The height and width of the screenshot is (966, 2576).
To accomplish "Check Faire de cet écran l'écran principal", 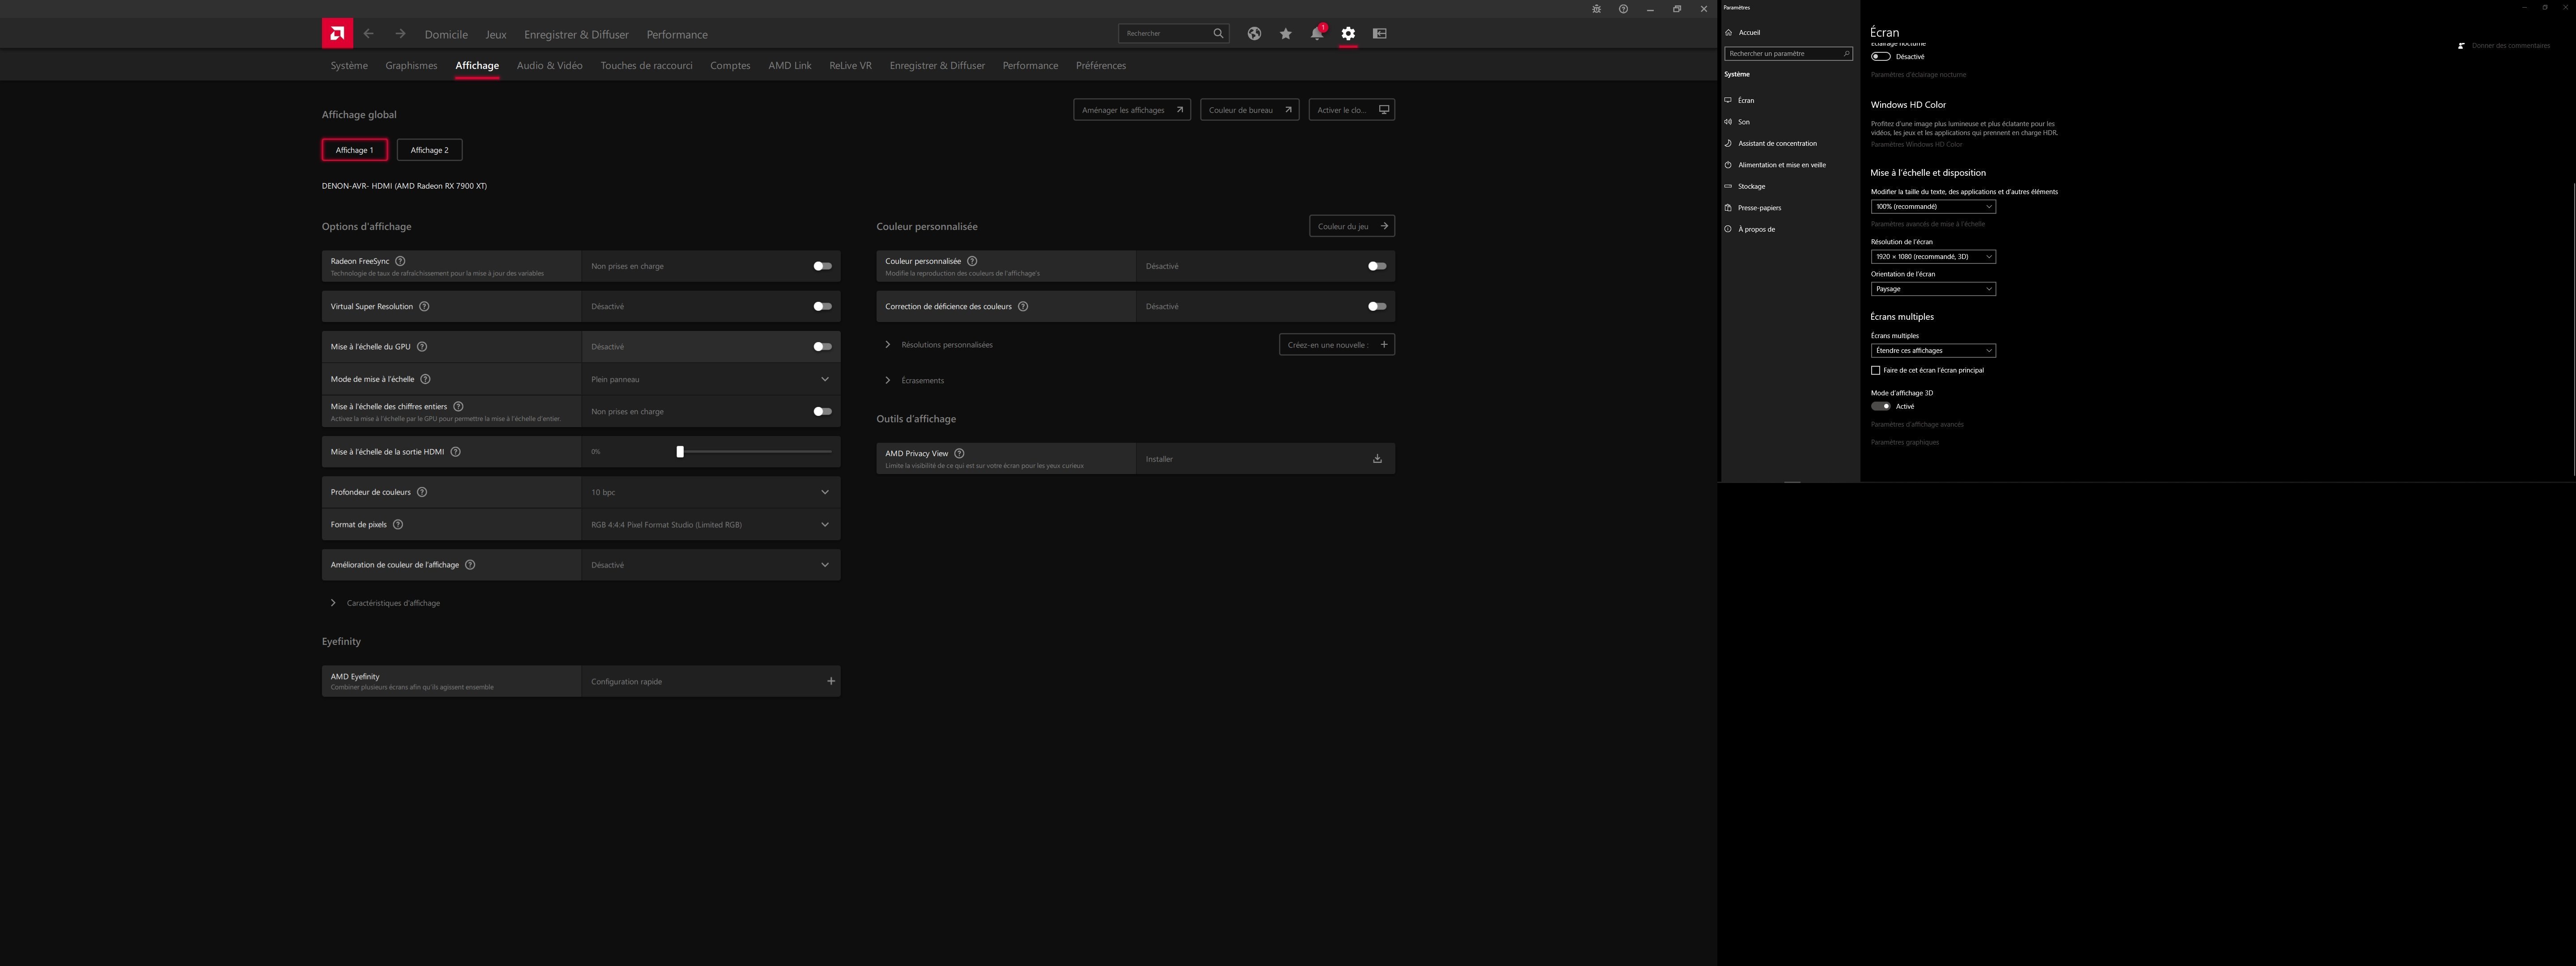I will click(x=1875, y=370).
